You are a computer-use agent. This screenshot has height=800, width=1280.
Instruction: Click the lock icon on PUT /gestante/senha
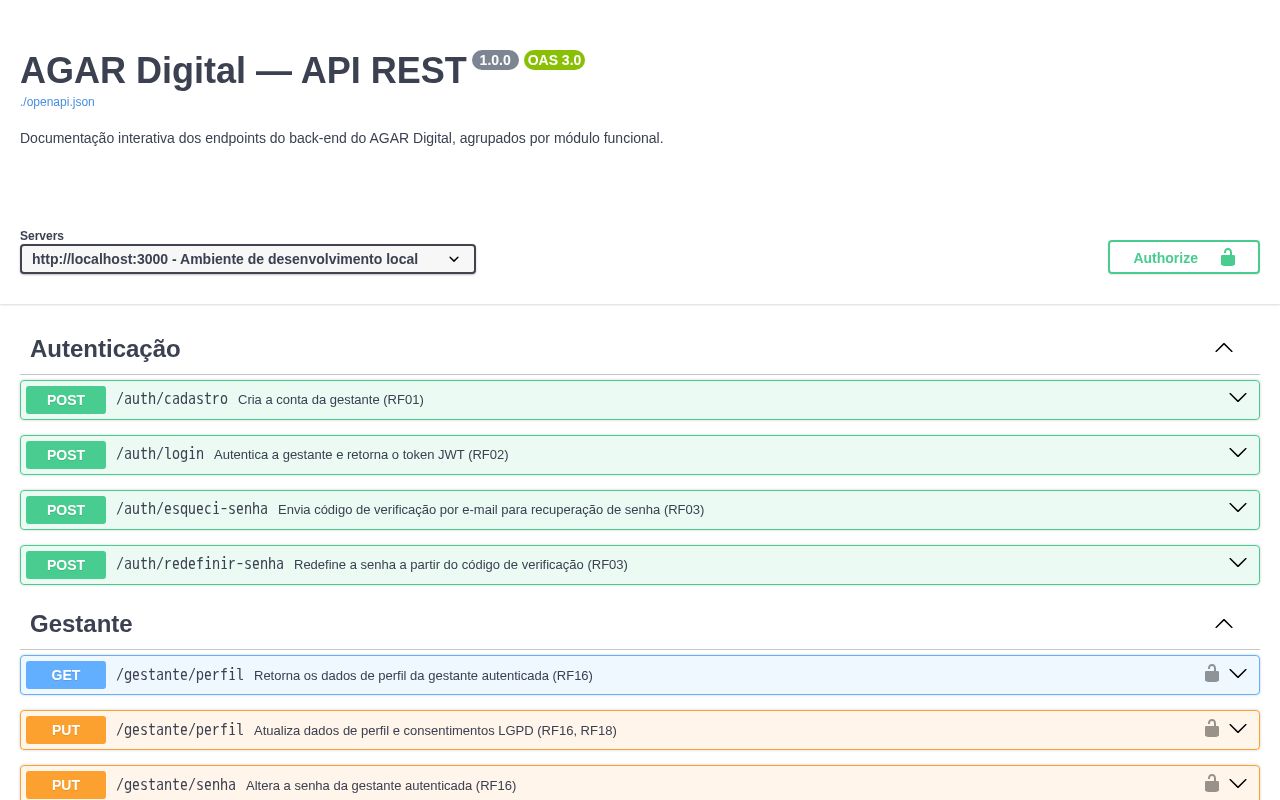click(1212, 784)
